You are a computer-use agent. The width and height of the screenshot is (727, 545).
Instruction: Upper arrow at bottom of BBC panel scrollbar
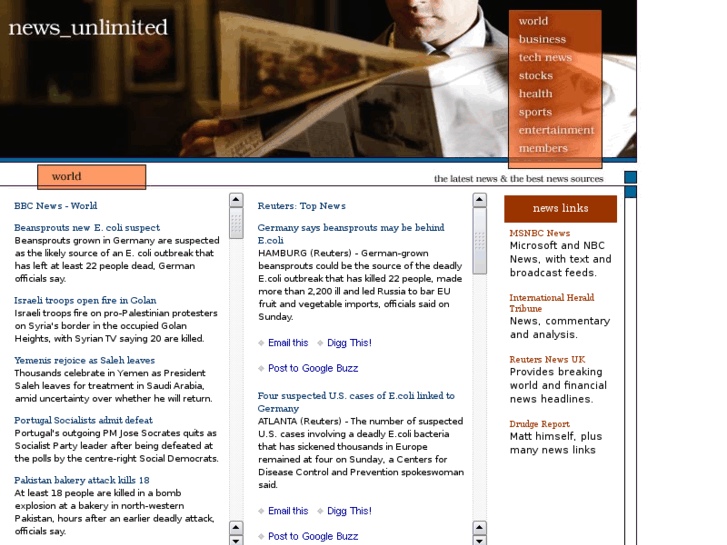pos(236,527)
